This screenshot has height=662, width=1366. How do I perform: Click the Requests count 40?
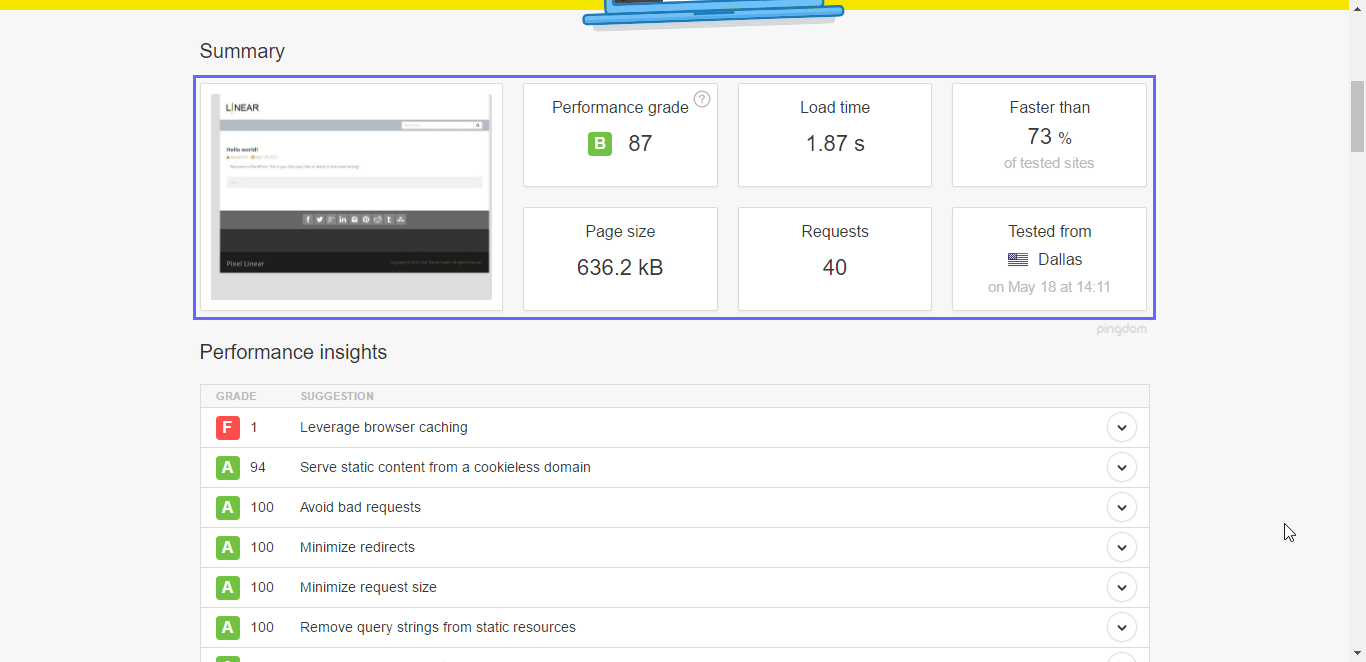click(x=835, y=268)
